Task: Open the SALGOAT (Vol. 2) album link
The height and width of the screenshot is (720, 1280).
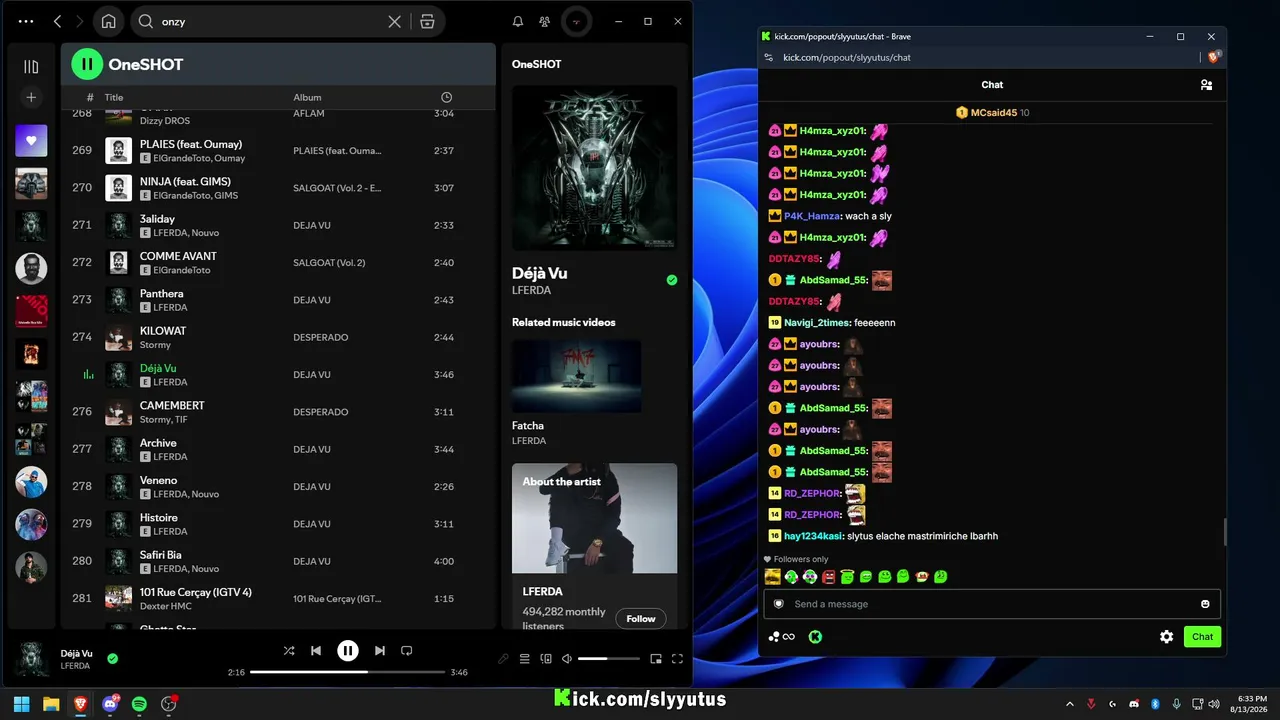Action: [x=329, y=263]
